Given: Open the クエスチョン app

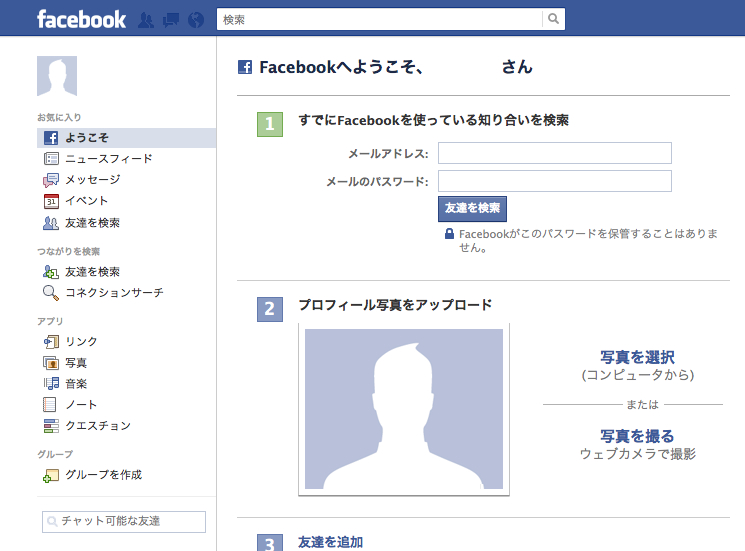Looking at the screenshot, I should [x=98, y=426].
